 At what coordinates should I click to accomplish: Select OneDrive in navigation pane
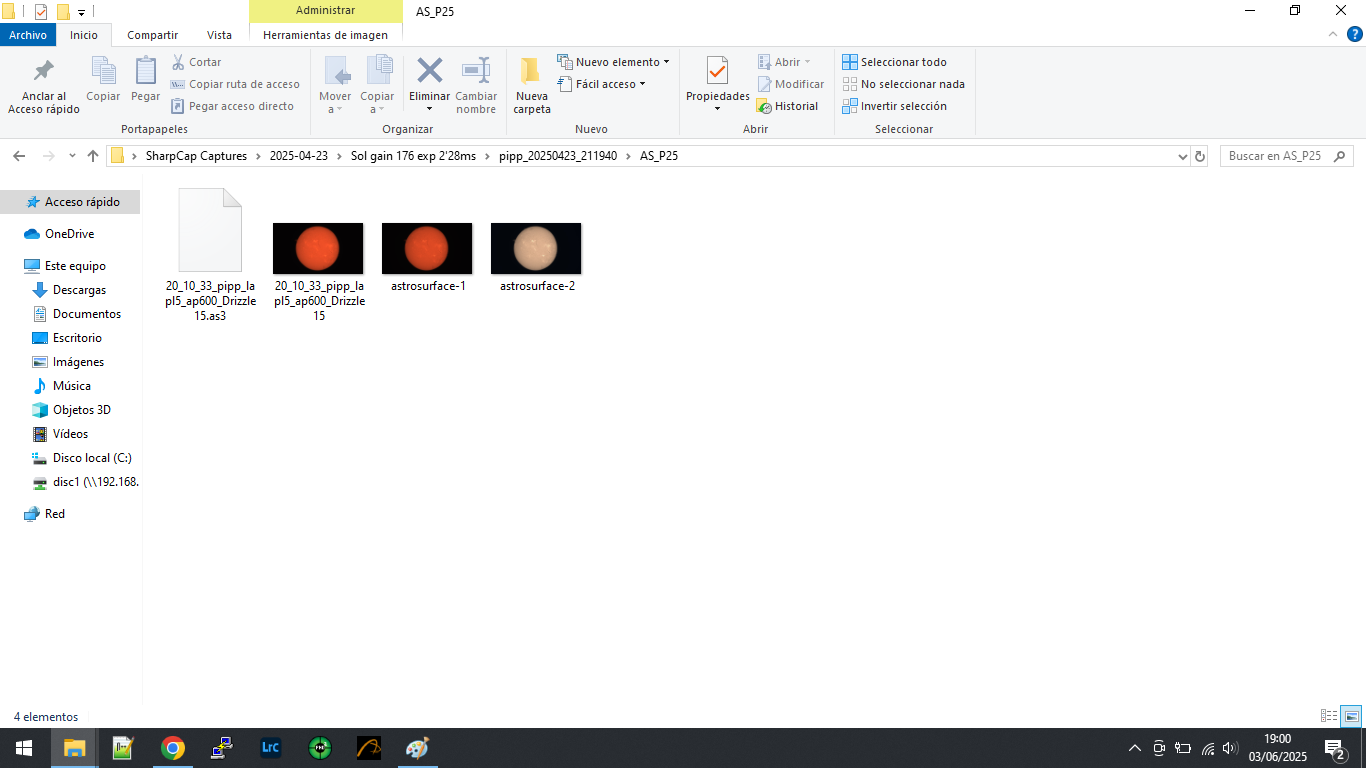point(71,234)
